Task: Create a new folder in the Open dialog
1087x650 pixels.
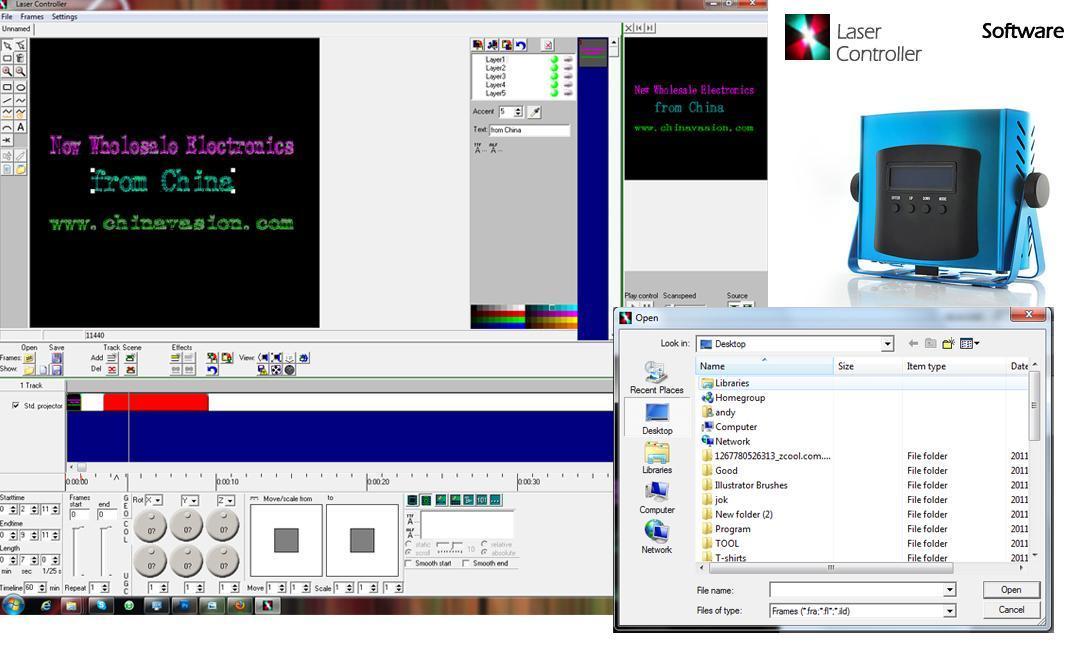Action: pyautogui.click(x=948, y=344)
